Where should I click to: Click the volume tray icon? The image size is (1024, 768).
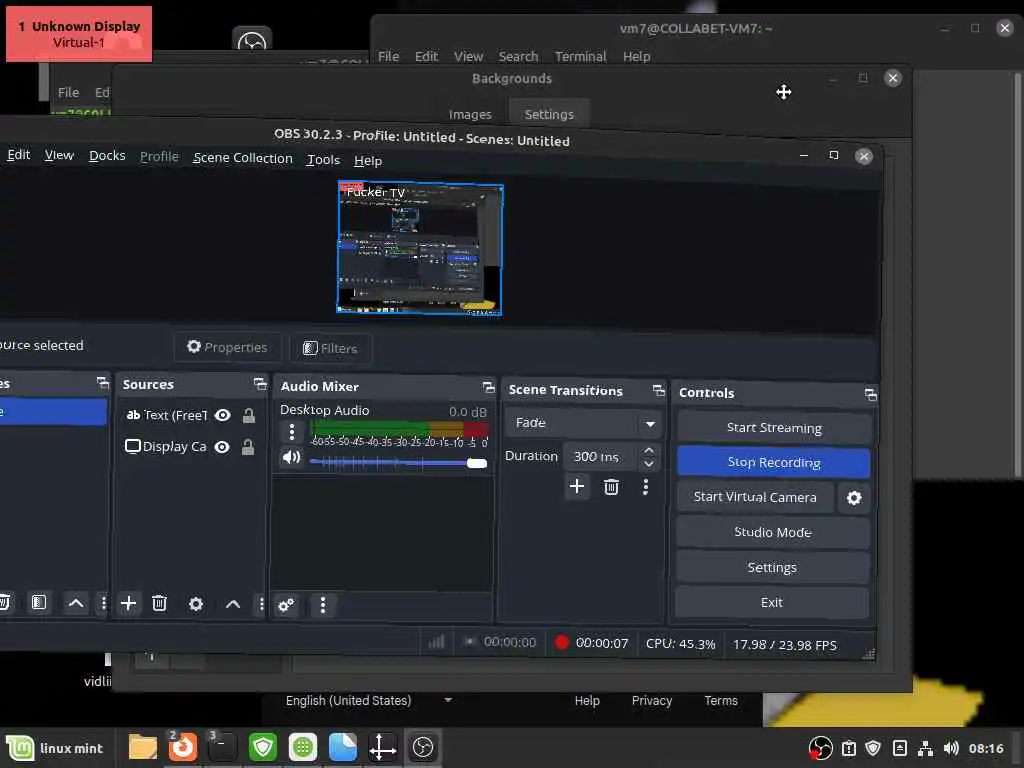click(951, 748)
